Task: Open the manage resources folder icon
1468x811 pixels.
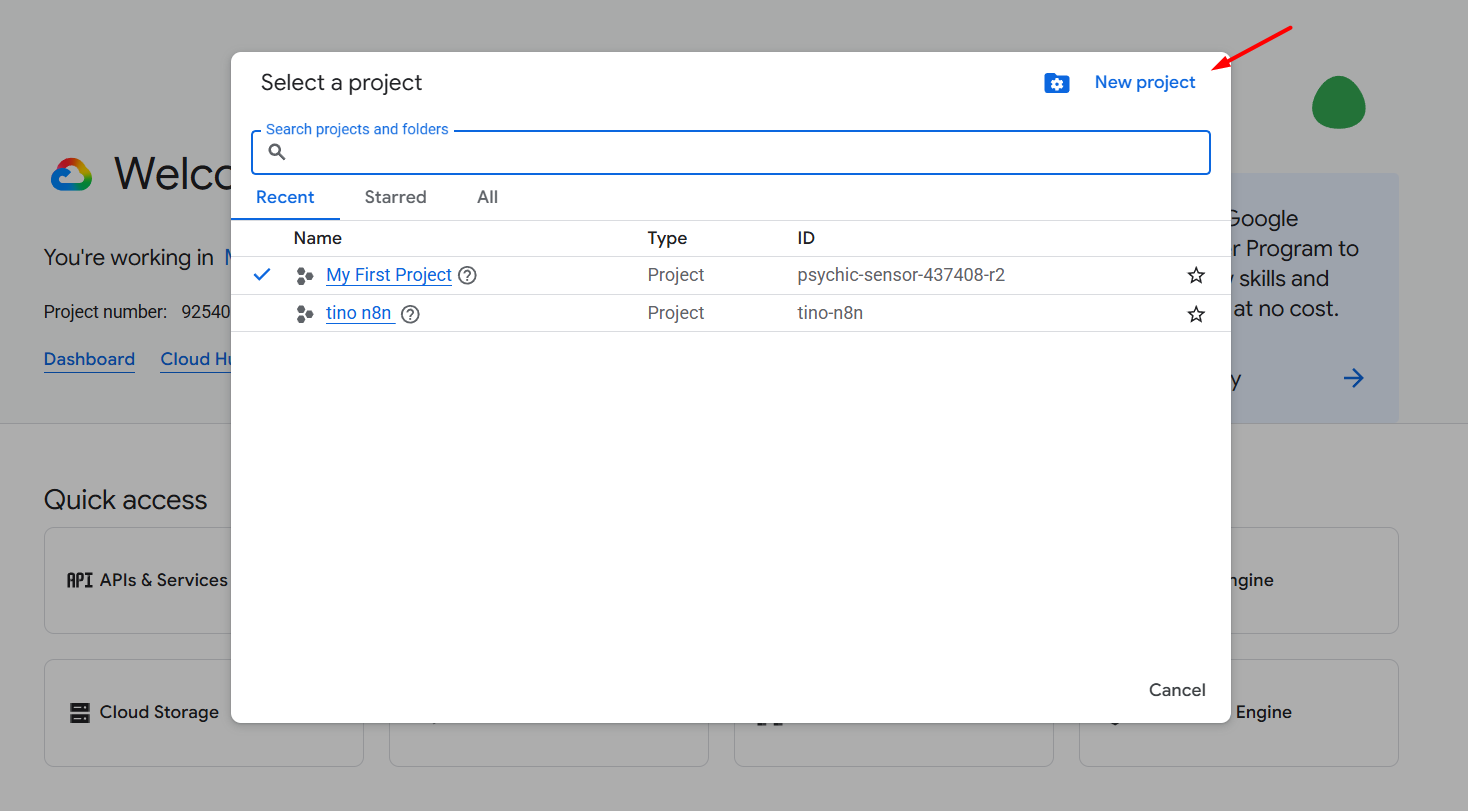Action: coord(1056,83)
